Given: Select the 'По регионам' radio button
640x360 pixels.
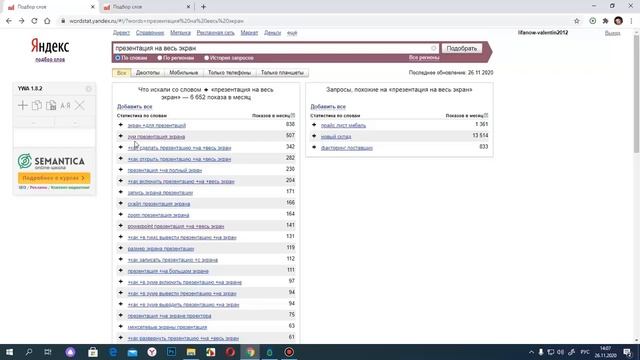Looking at the screenshot, I should pos(160,58).
